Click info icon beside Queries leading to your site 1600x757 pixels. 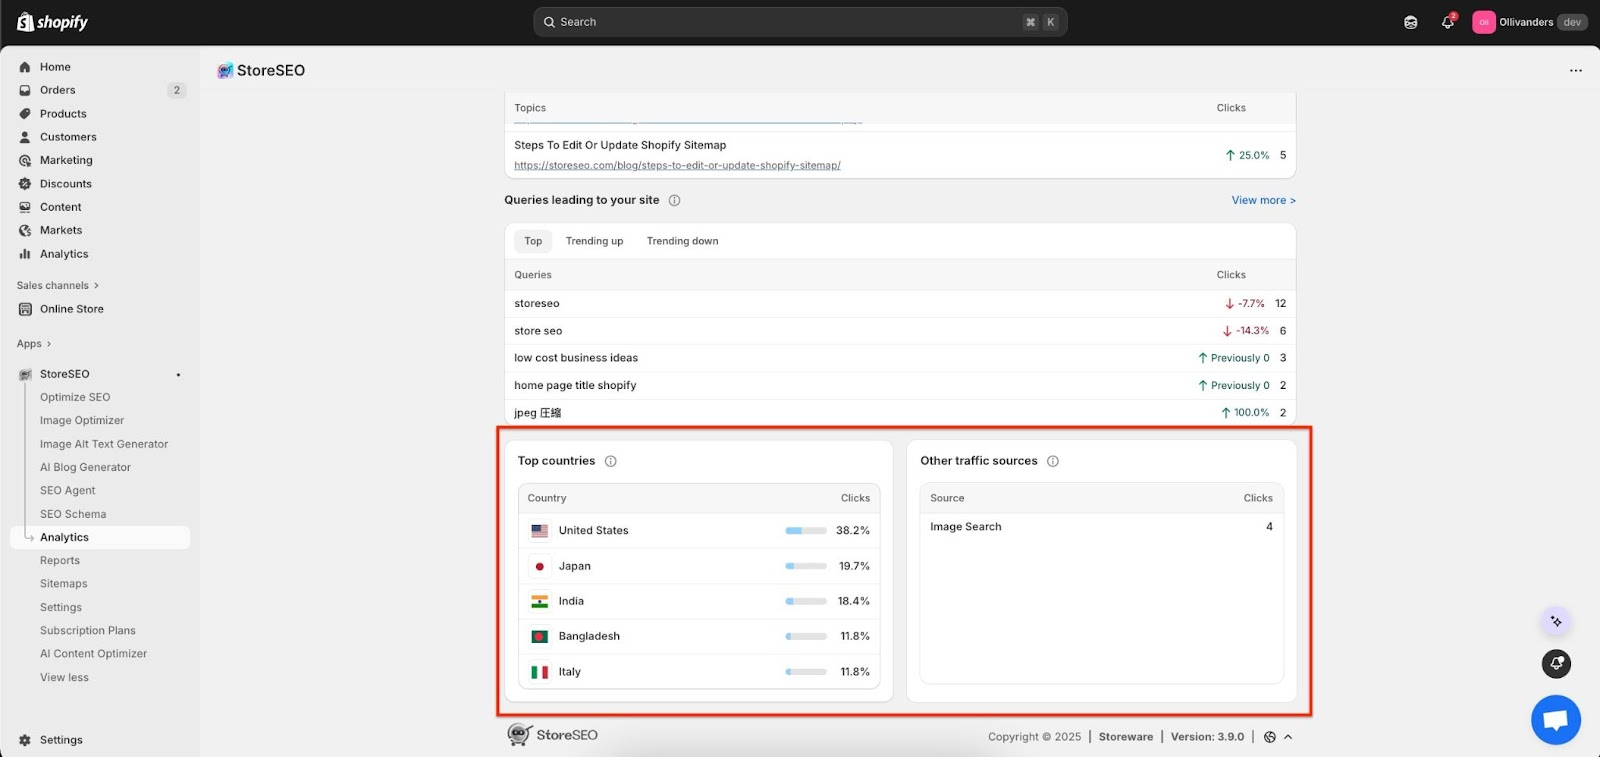click(x=674, y=200)
